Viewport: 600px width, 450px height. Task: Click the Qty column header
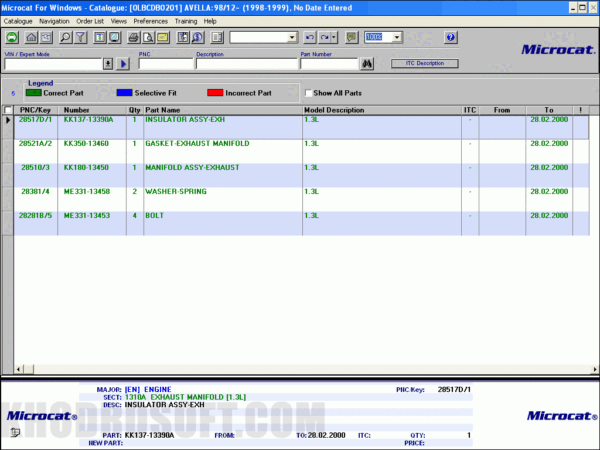coord(135,110)
